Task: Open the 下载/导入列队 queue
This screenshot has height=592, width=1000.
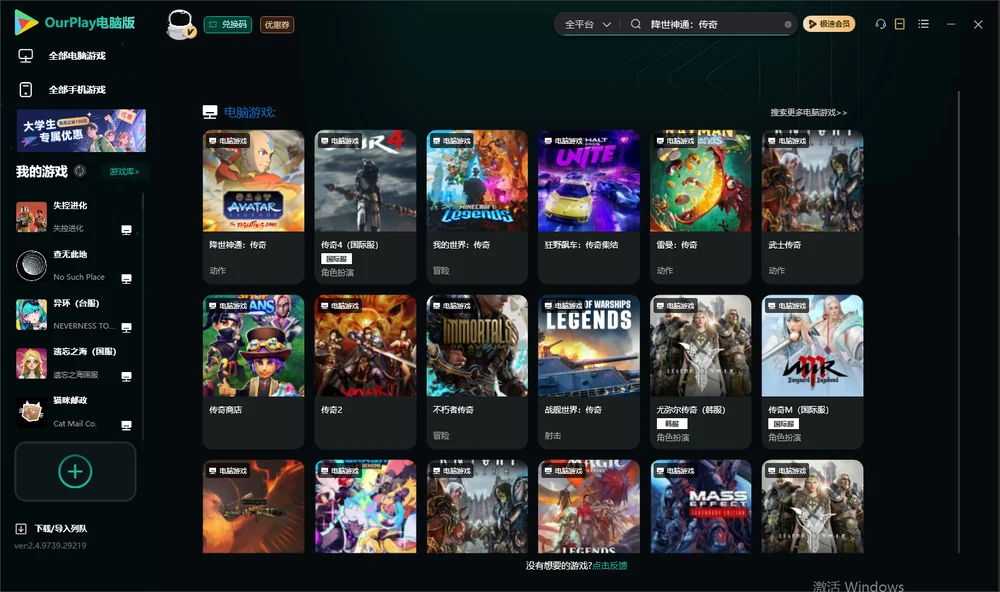Action: 52,528
